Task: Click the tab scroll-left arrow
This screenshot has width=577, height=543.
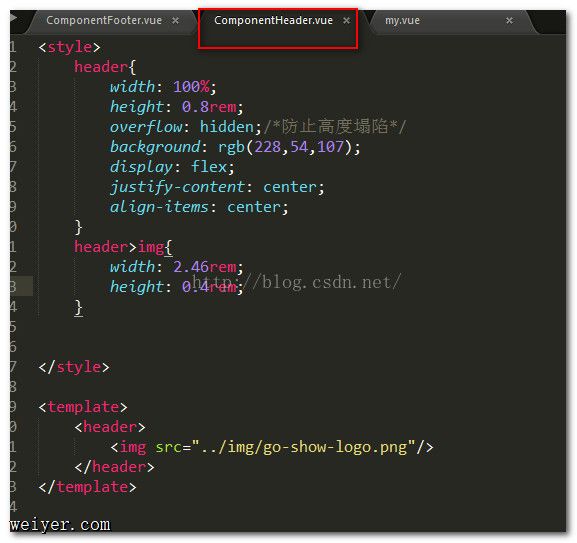Action: pyautogui.click(x=13, y=18)
